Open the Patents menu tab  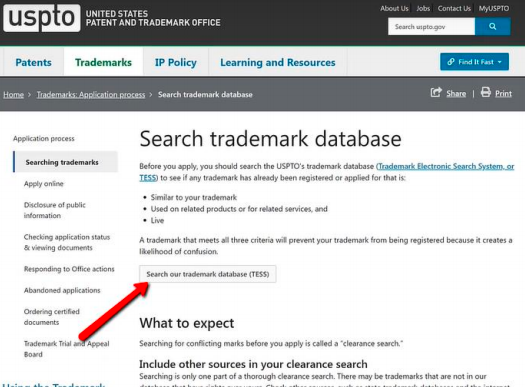tap(33, 62)
